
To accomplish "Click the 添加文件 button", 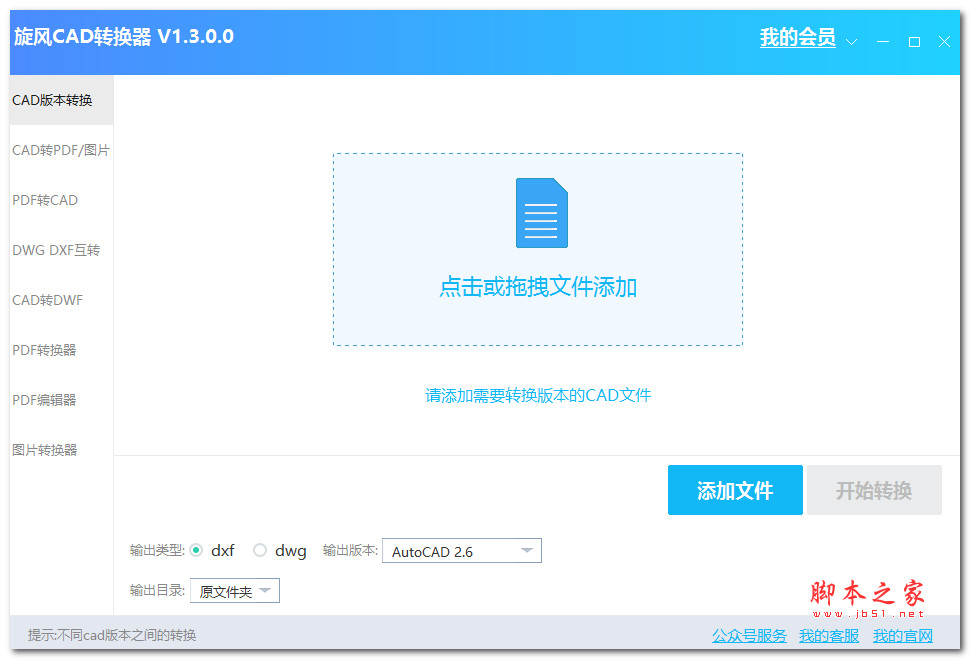I will pyautogui.click(x=735, y=490).
